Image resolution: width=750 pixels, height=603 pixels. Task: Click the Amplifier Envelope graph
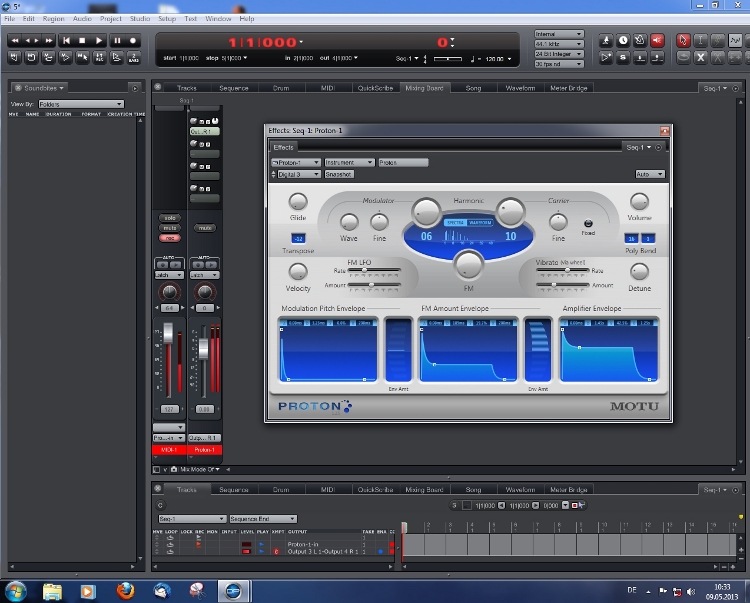coord(609,350)
